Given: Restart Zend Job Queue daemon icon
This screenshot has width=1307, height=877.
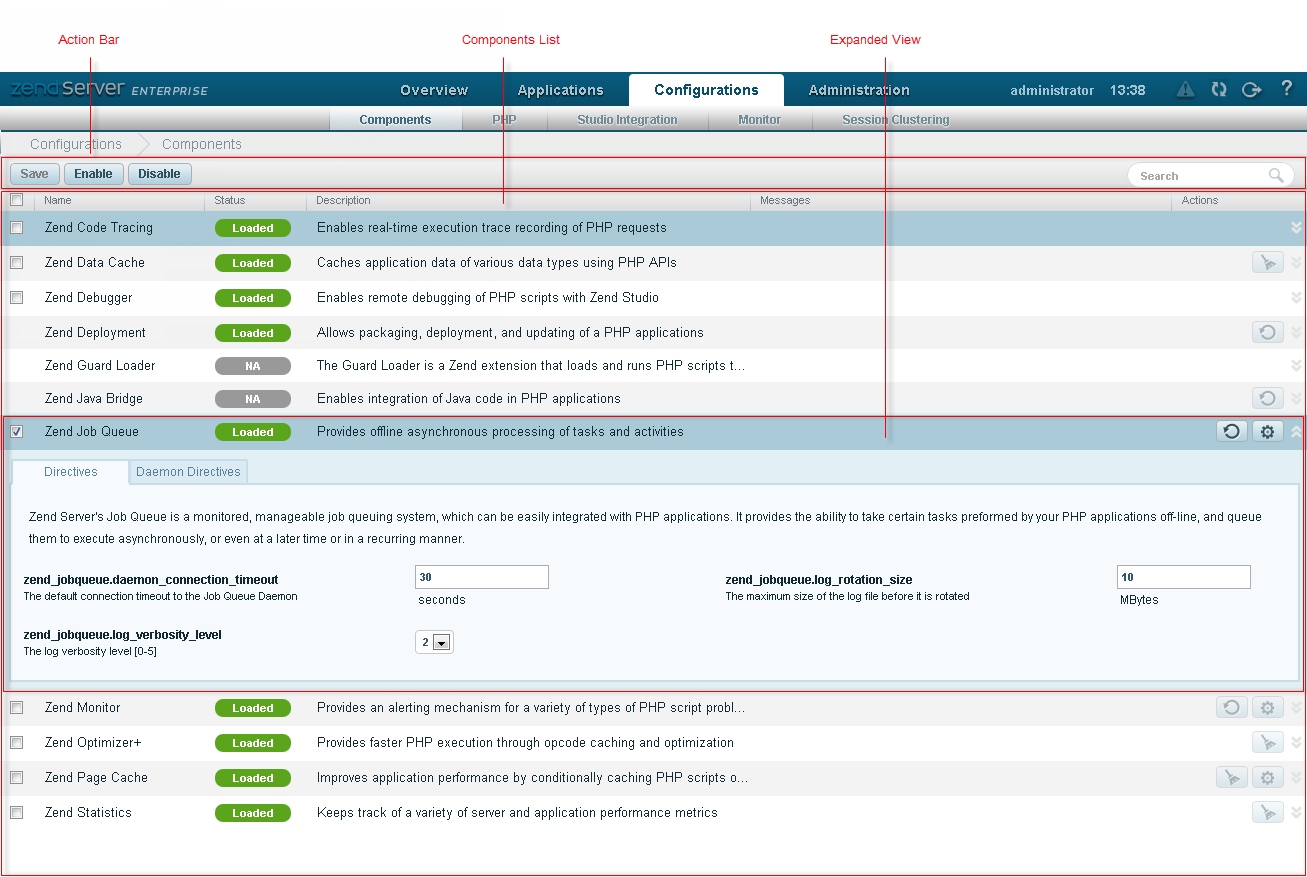Looking at the screenshot, I should (x=1232, y=432).
